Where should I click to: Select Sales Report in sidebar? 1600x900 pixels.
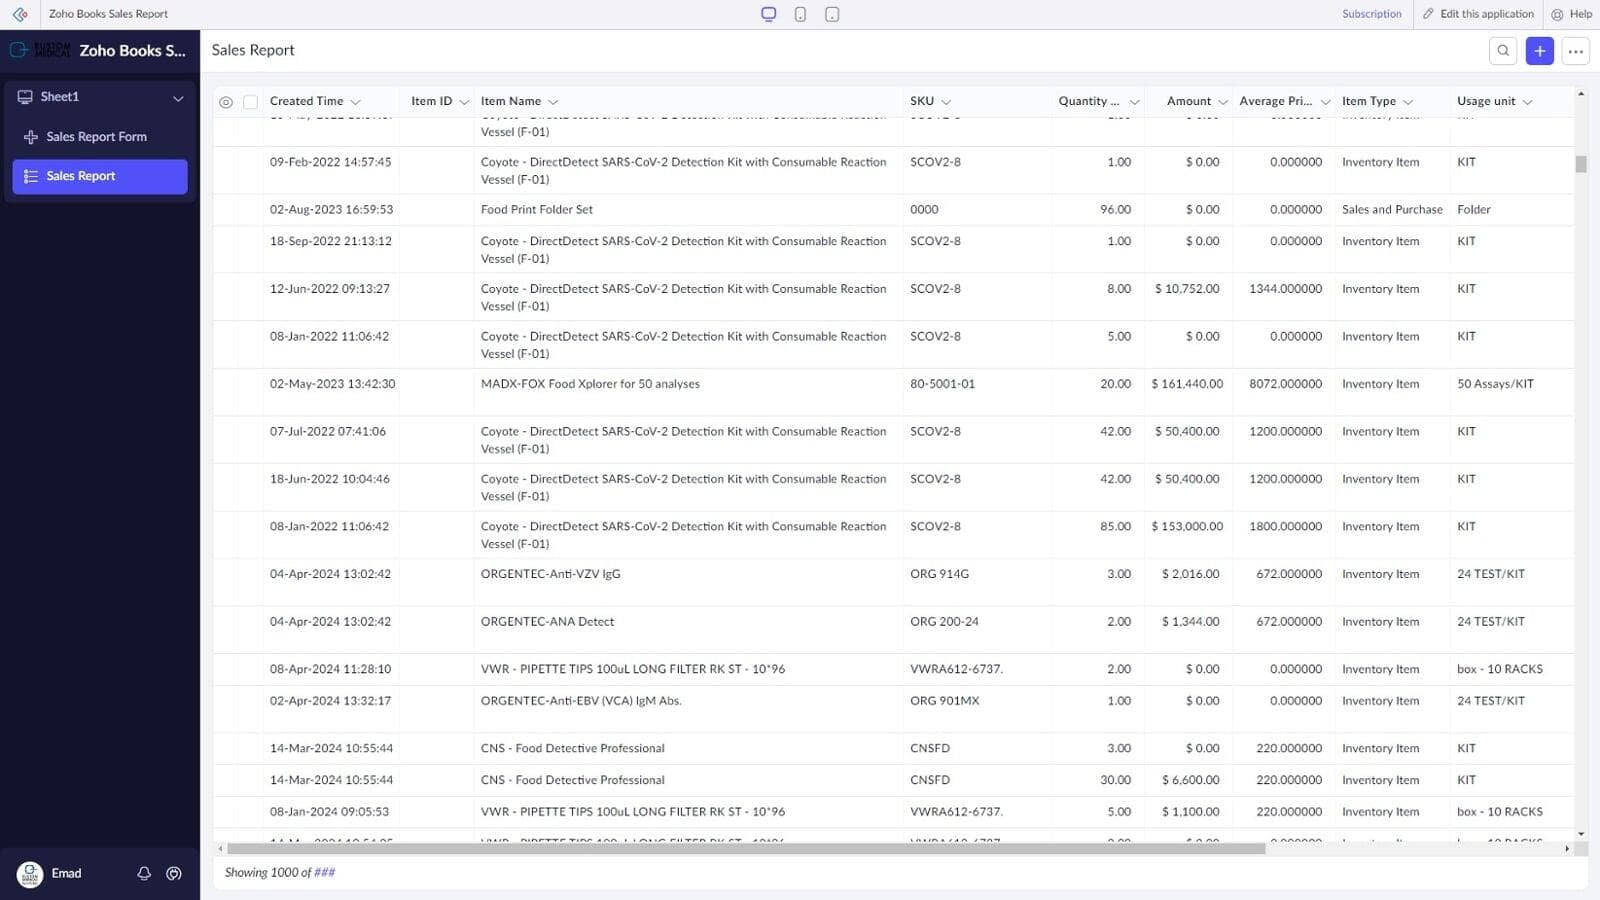point(100,176)
